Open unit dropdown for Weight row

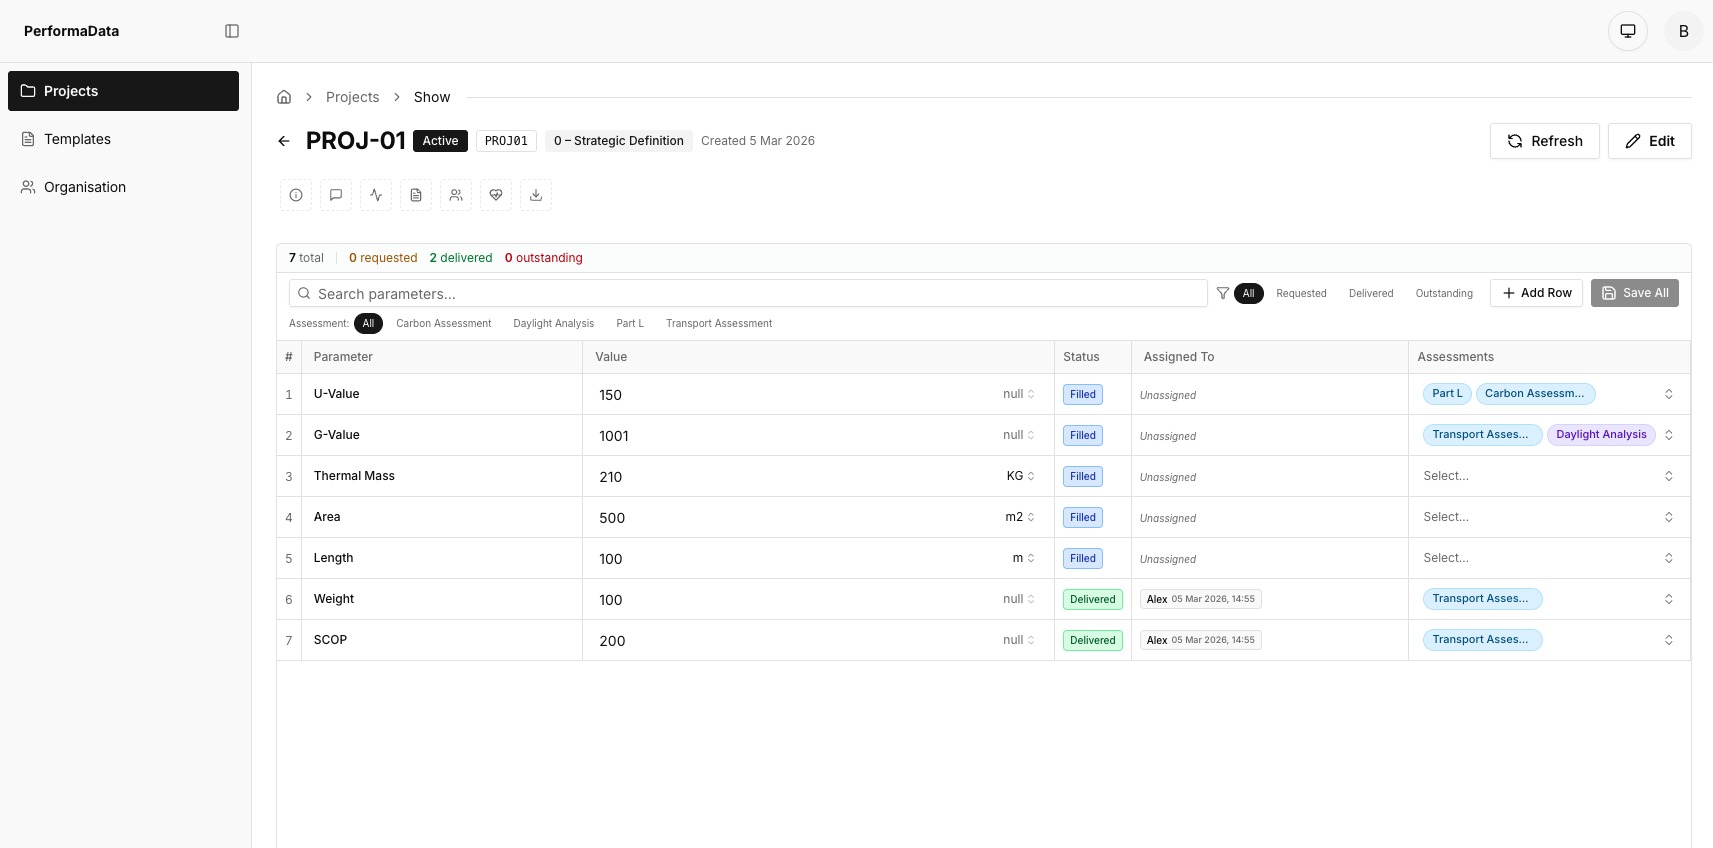pyautogui.click(x=1019, y=599)
